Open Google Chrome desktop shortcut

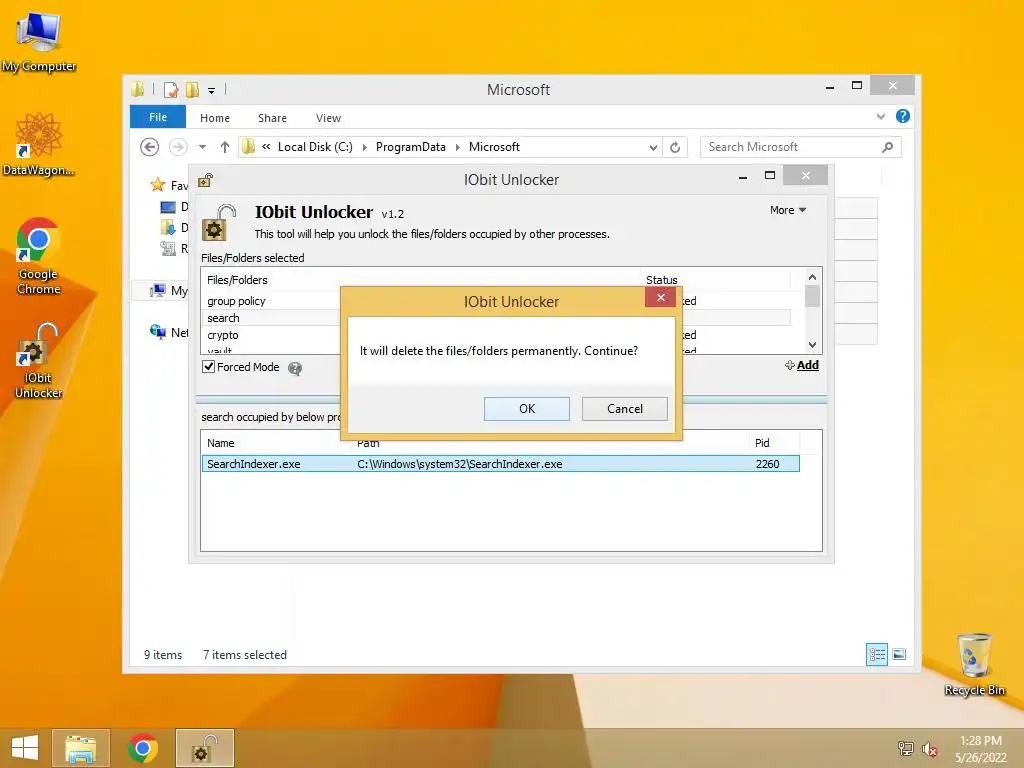tap(39, 257)
